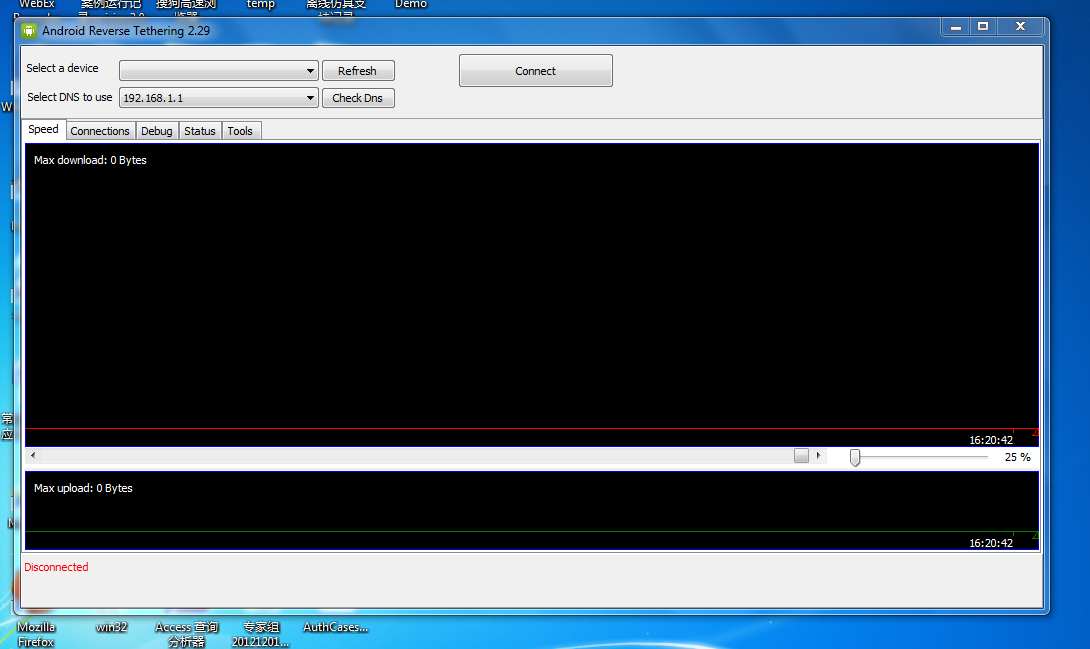Open the win32 desktop icon
Viewport: 1090px width, 649px height.
pos(111,627)
